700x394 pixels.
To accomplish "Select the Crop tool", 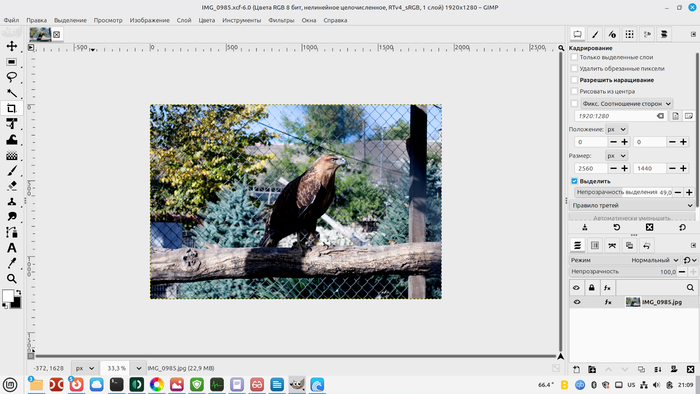I will pyautogui.click(x=12, y=108).
